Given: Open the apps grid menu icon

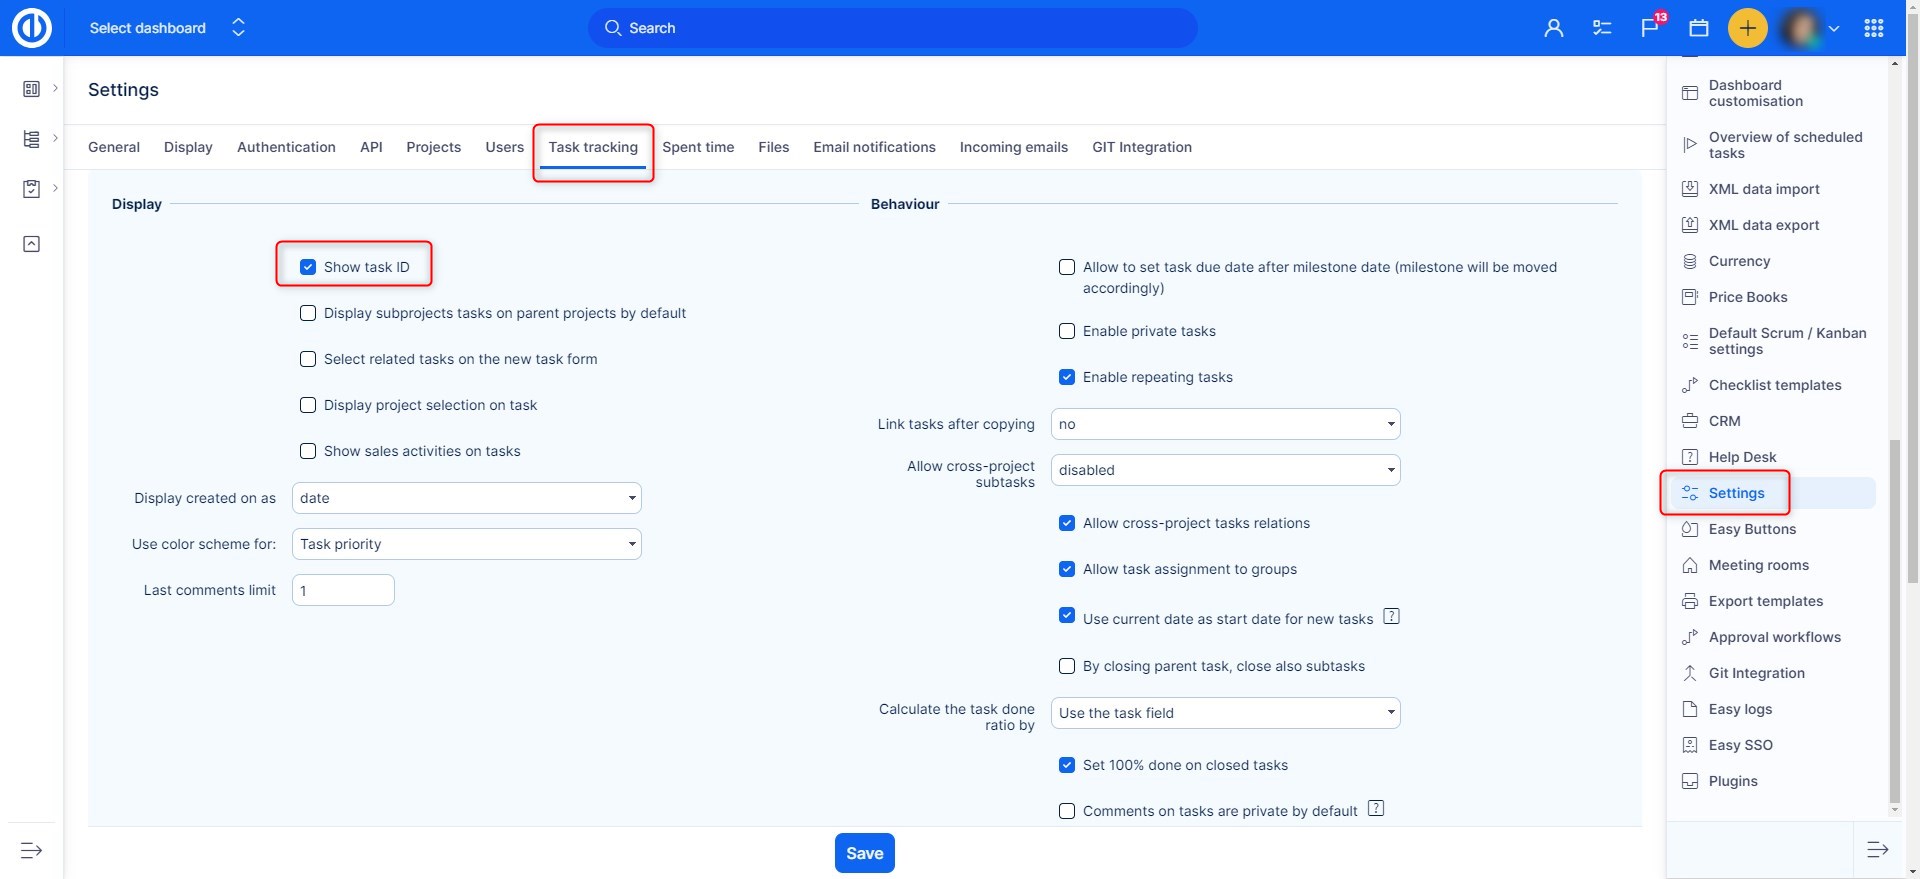Looking at the screenshot, I should pos(1874,28).
